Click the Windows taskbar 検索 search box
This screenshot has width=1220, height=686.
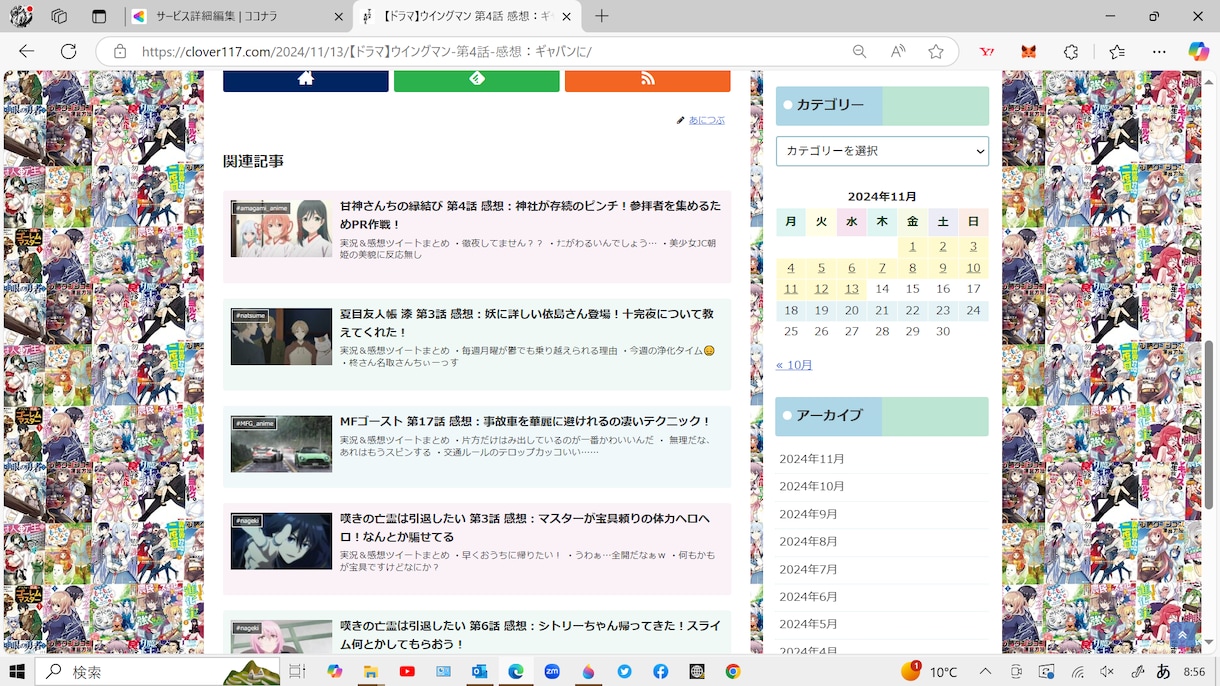tap(158, 671)
